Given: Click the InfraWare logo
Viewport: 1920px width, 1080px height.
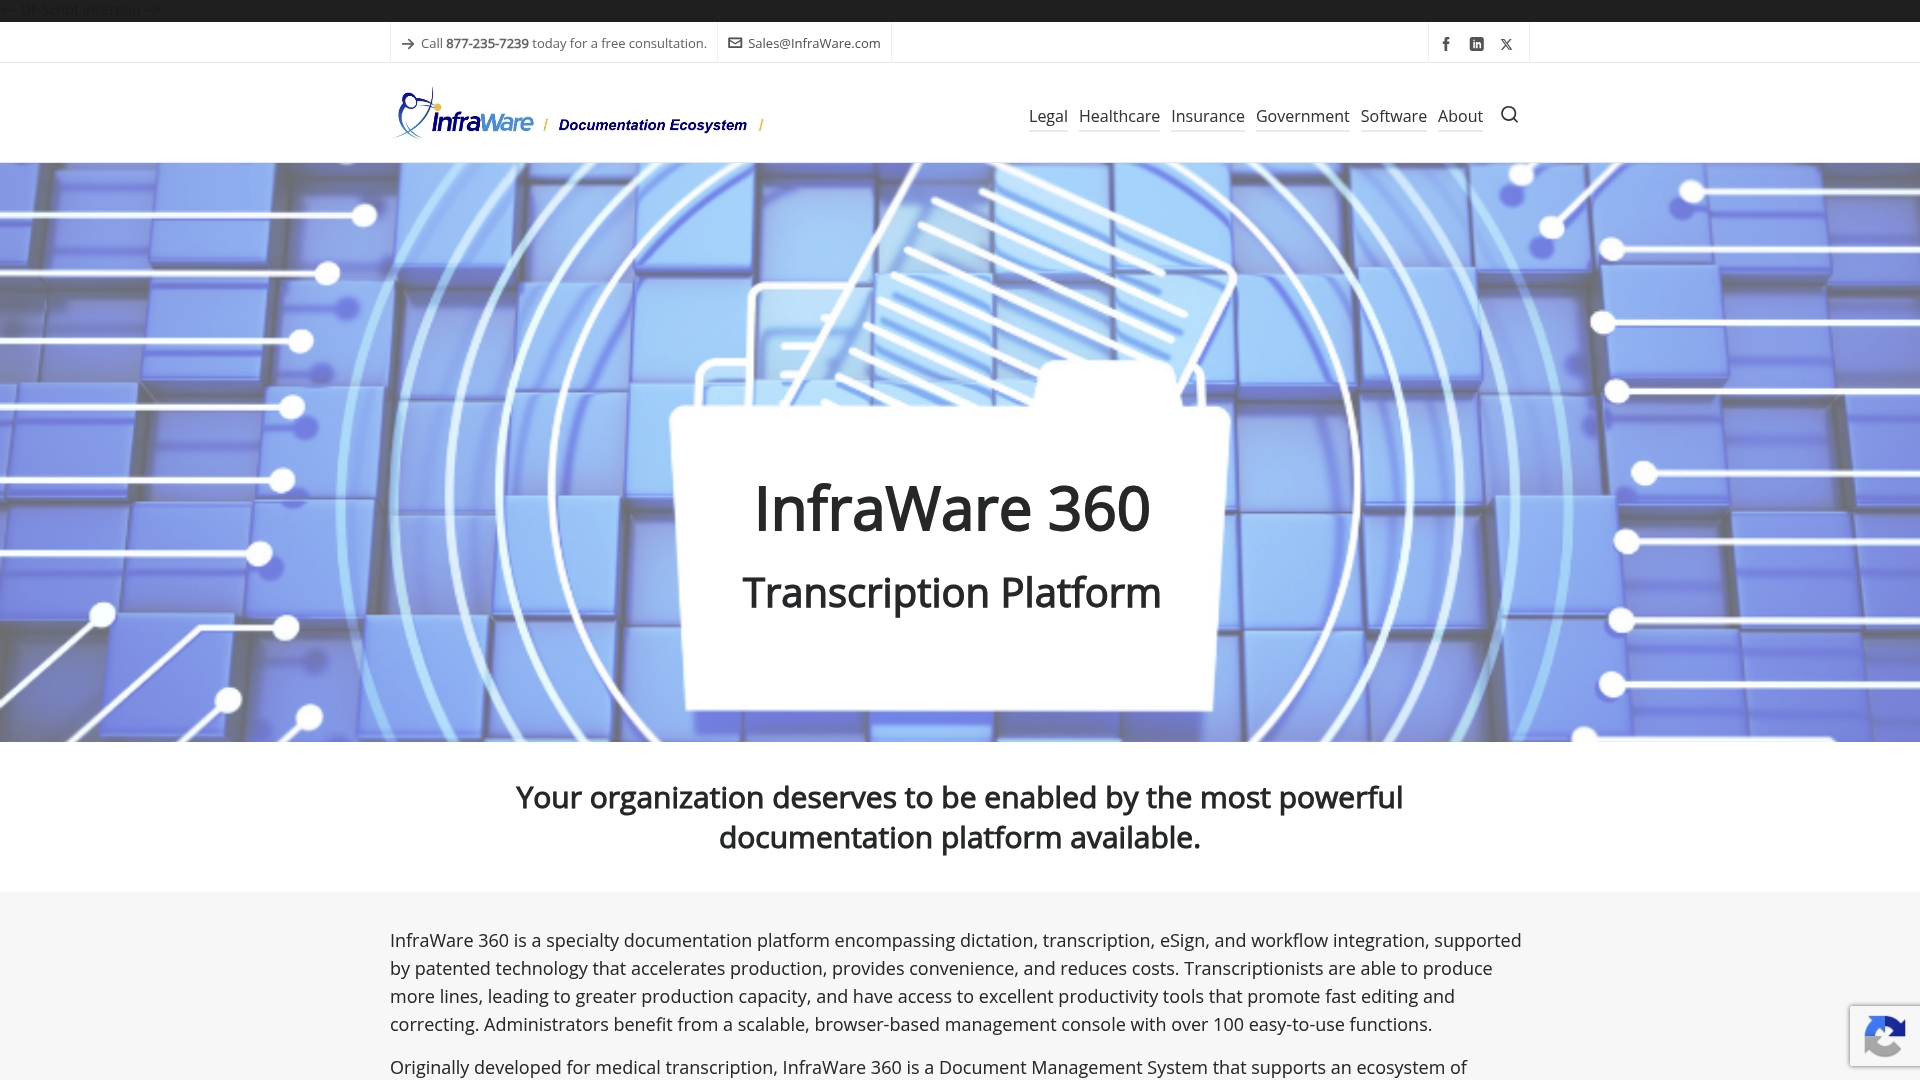Looking at the screenshot, I should (463, 113).
